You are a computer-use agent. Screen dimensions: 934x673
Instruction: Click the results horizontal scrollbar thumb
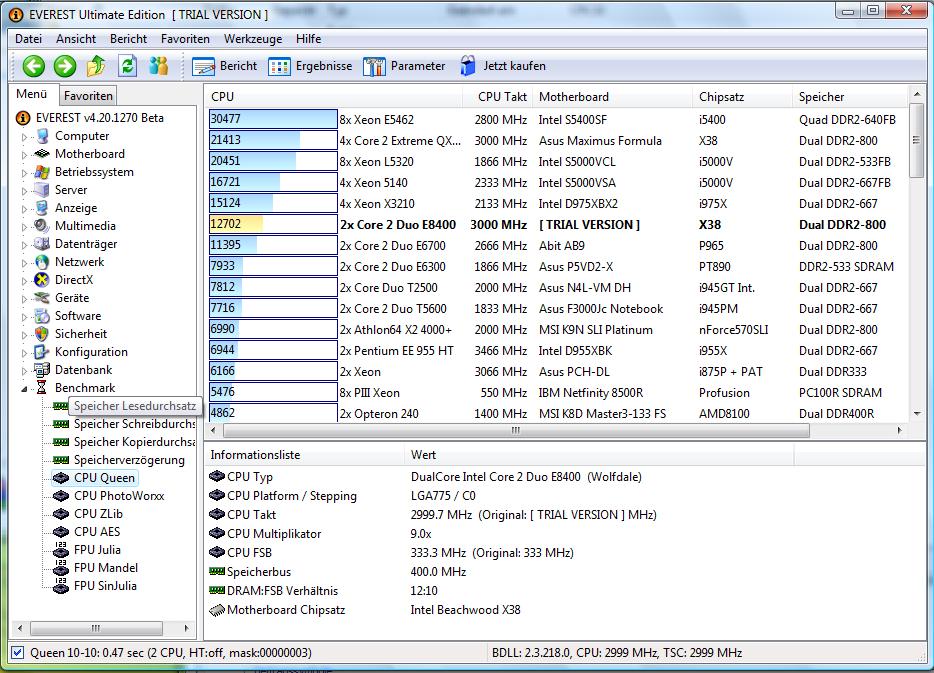516,430
